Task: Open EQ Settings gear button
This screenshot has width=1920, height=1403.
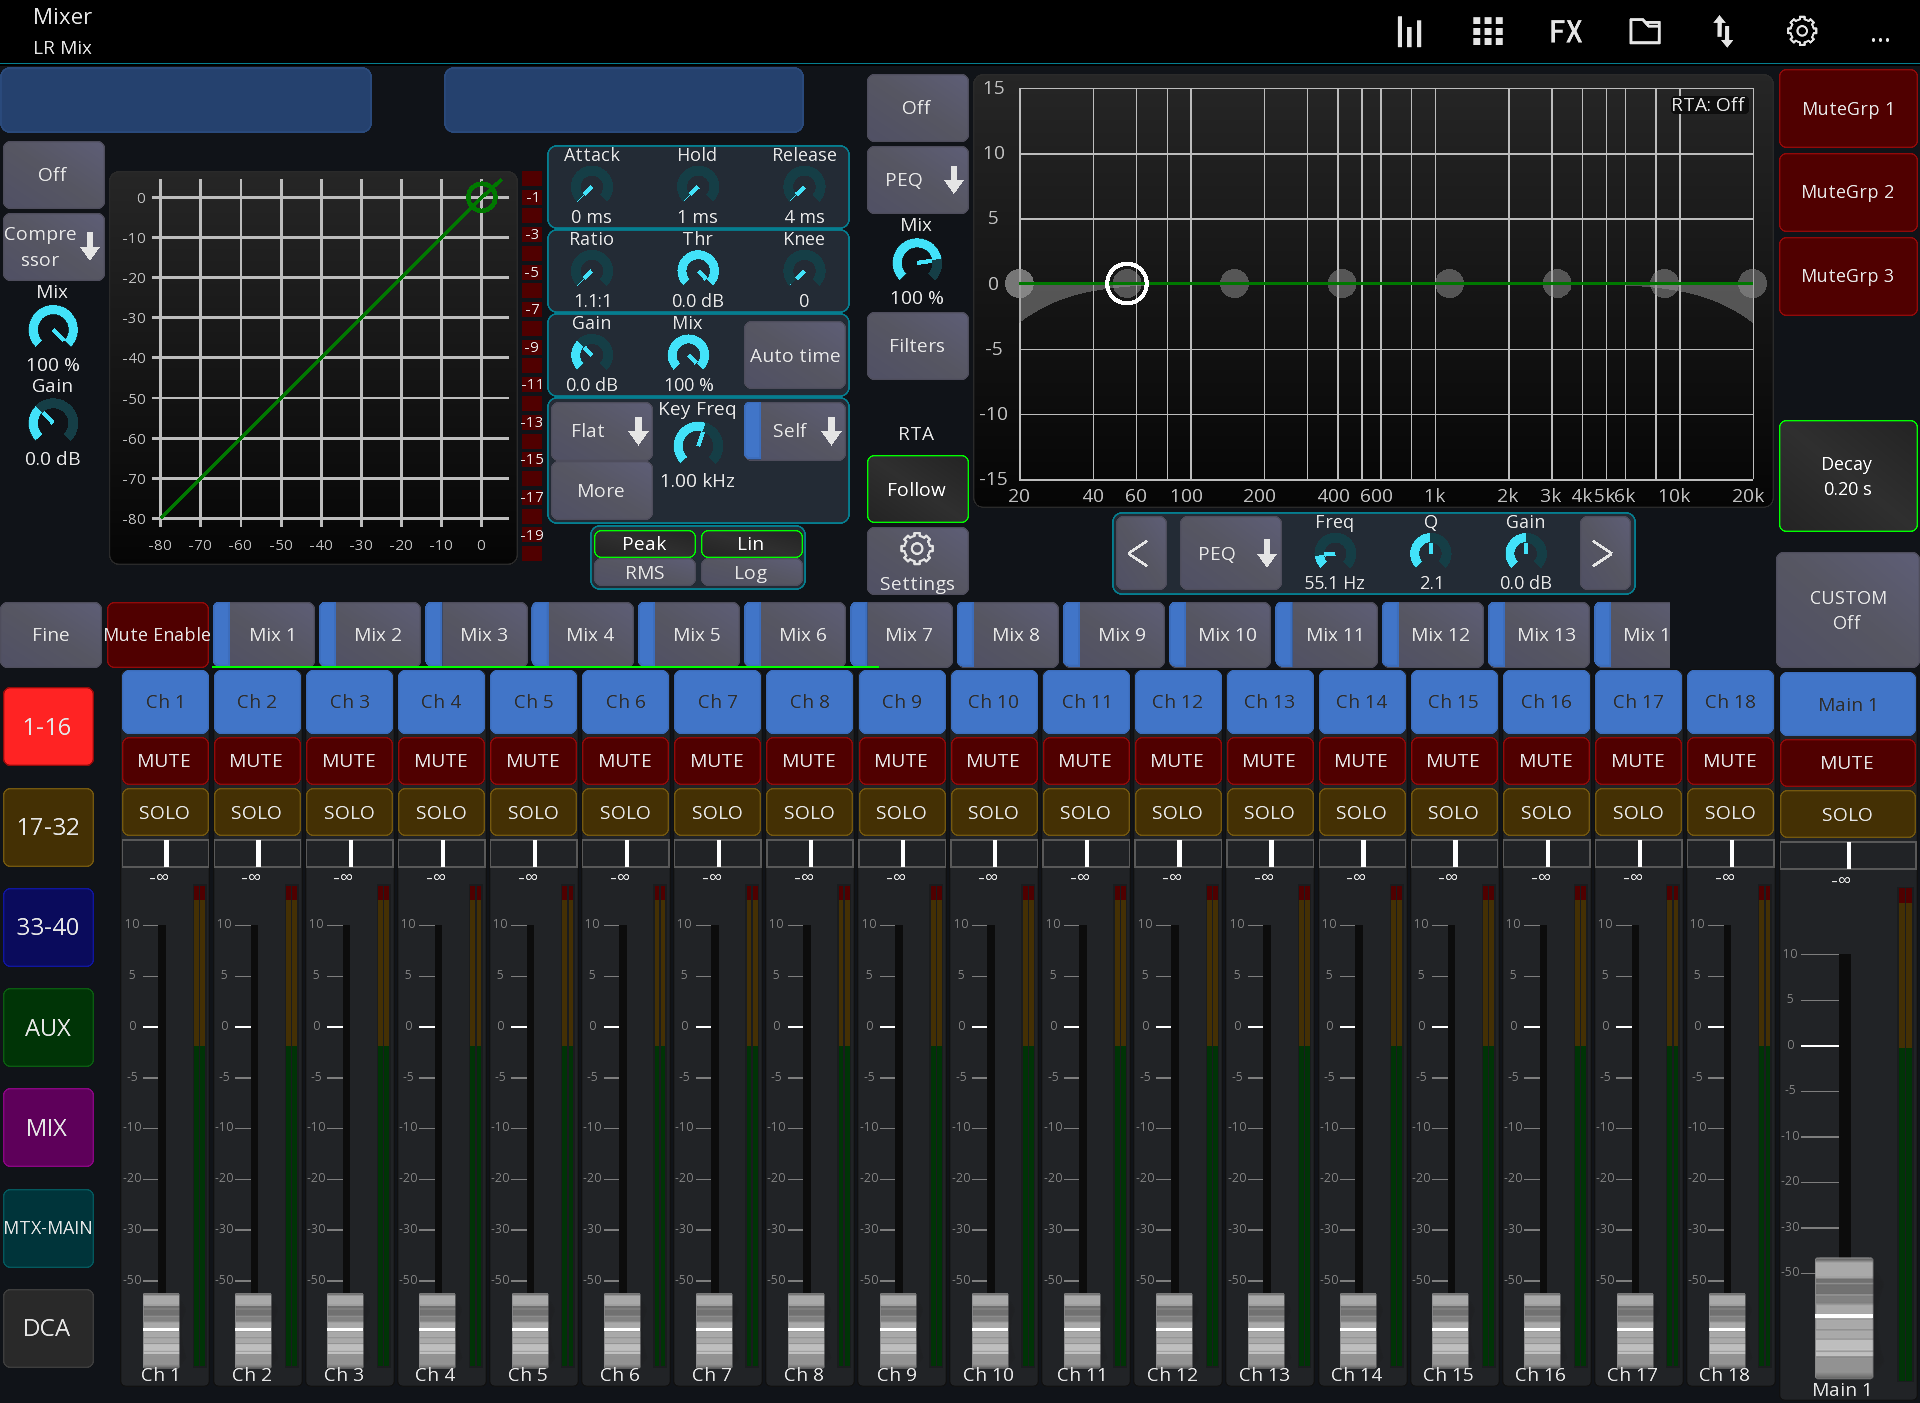Action: coord(917,561)
